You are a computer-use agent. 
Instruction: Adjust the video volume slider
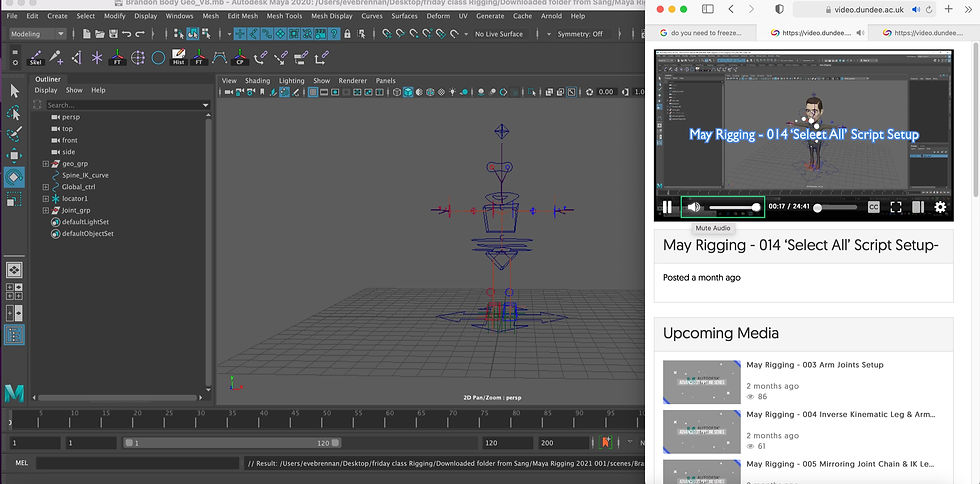[734, 207]
